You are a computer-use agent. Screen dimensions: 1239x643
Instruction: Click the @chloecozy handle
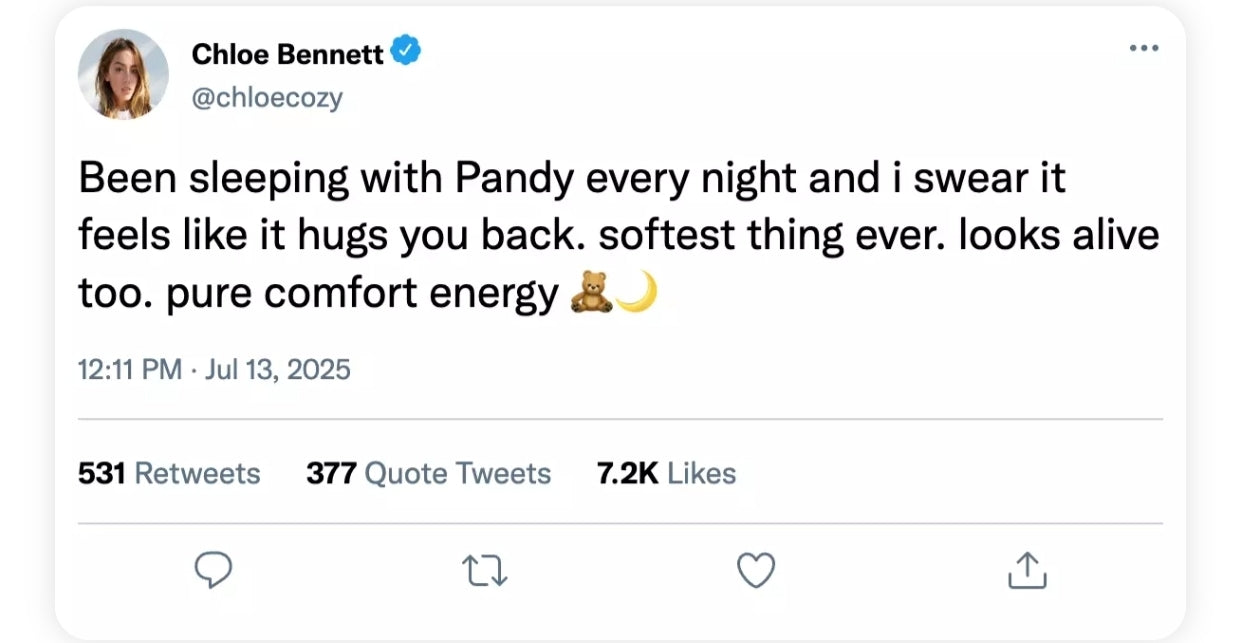[x=268, y=97]
